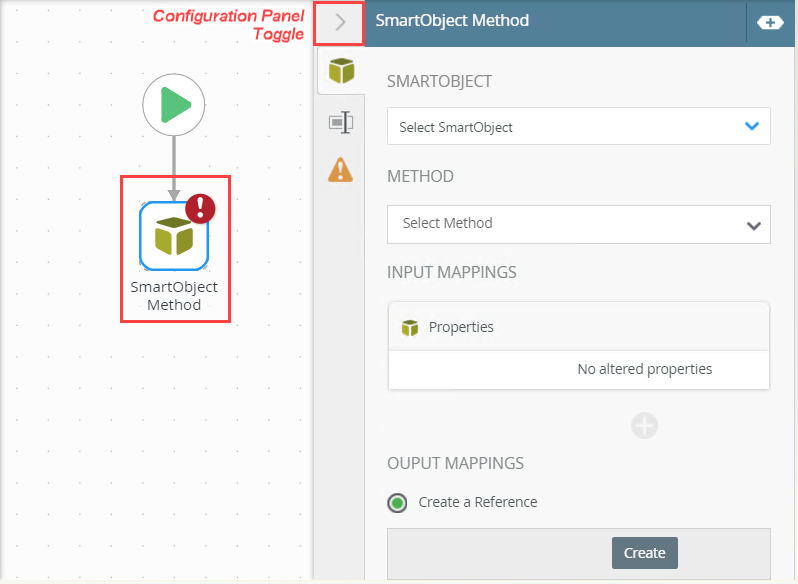Image resolution: width=798 pixels, height=584 pixels.
Task: Click the add input mapping plus button
Action: 644,425
